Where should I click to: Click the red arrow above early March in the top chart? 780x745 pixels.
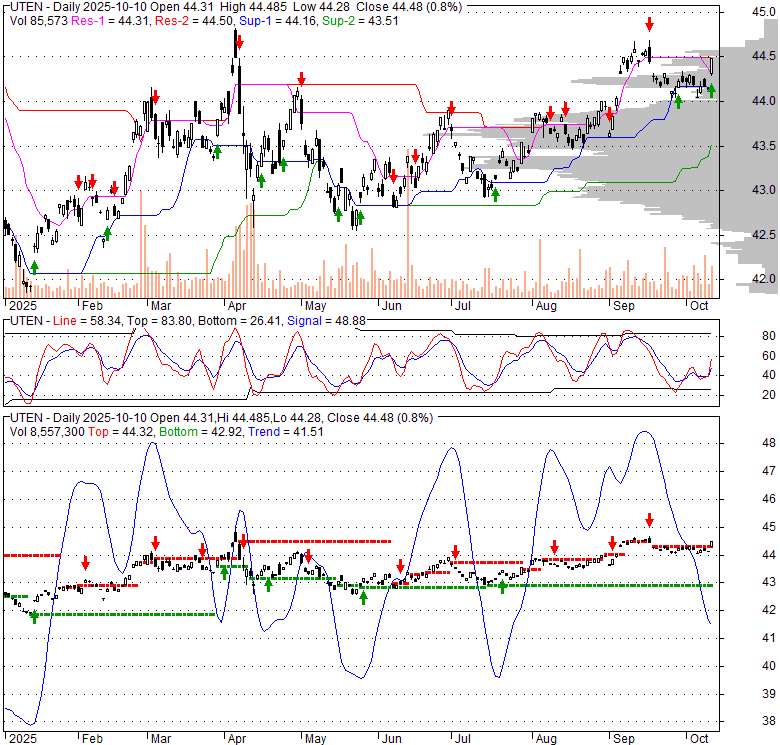pos(155,95)
